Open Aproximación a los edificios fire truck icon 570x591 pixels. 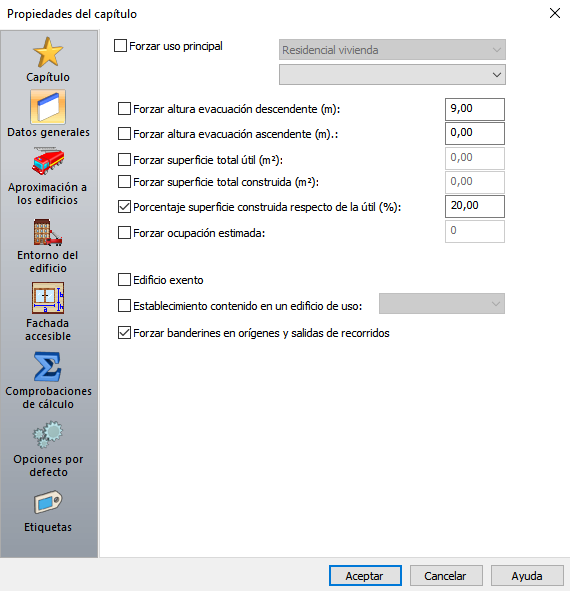click(48, 161)
